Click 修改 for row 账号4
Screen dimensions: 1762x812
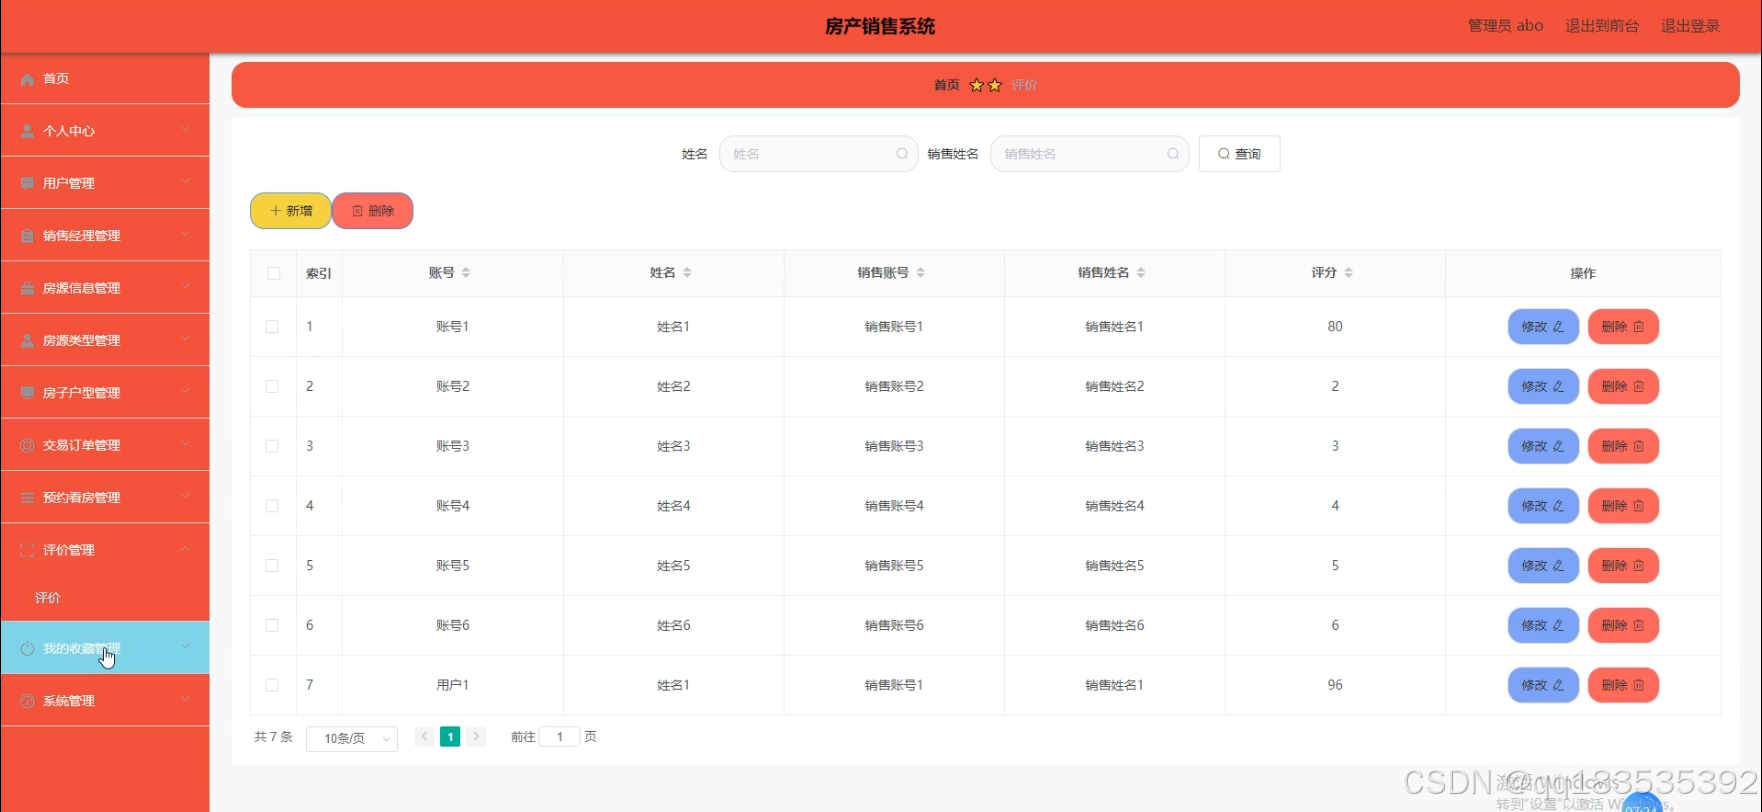pos(1543,506)
